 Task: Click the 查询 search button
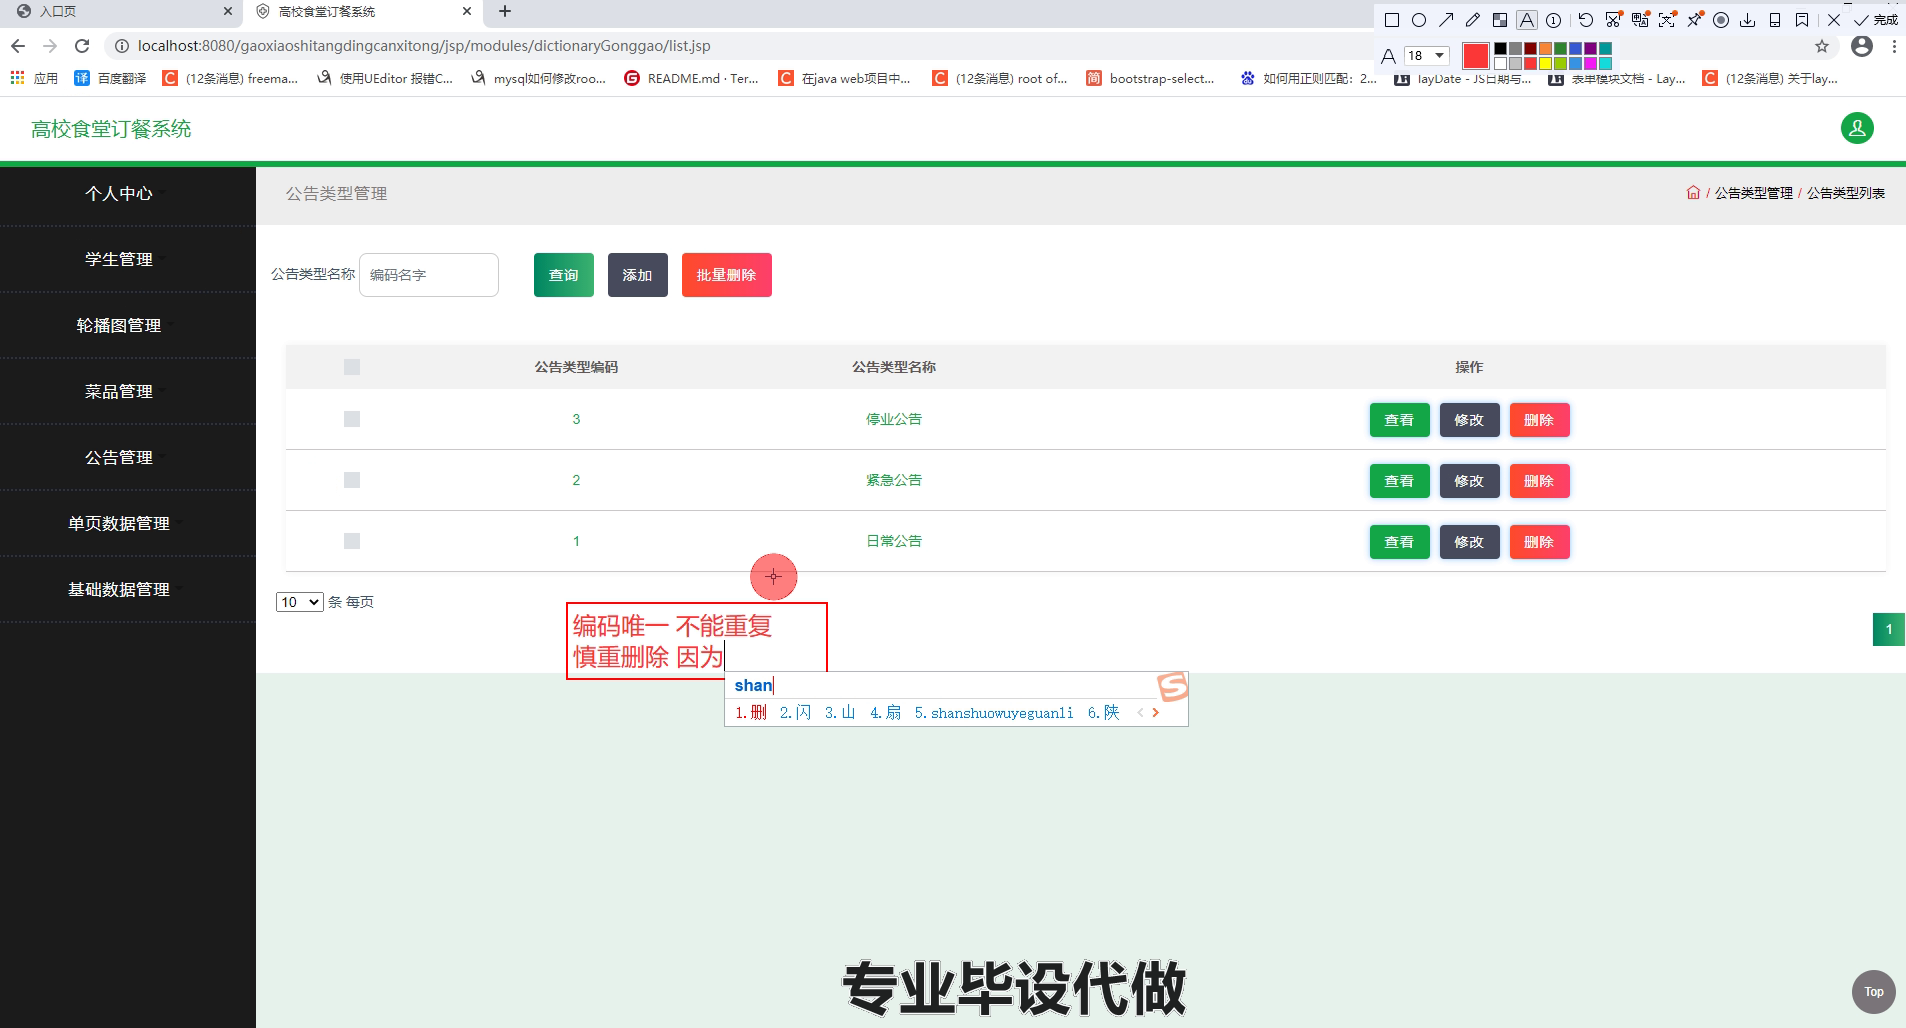click(x=564, y=275)
